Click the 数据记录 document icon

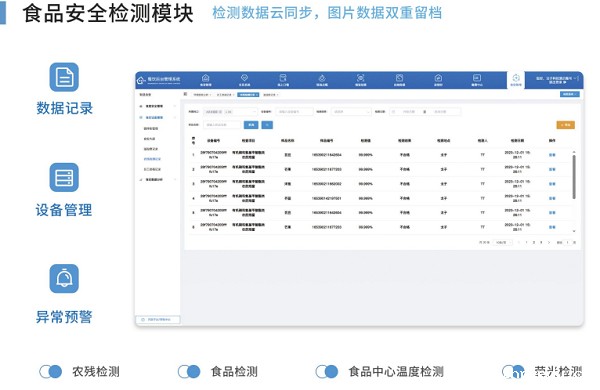64,77
